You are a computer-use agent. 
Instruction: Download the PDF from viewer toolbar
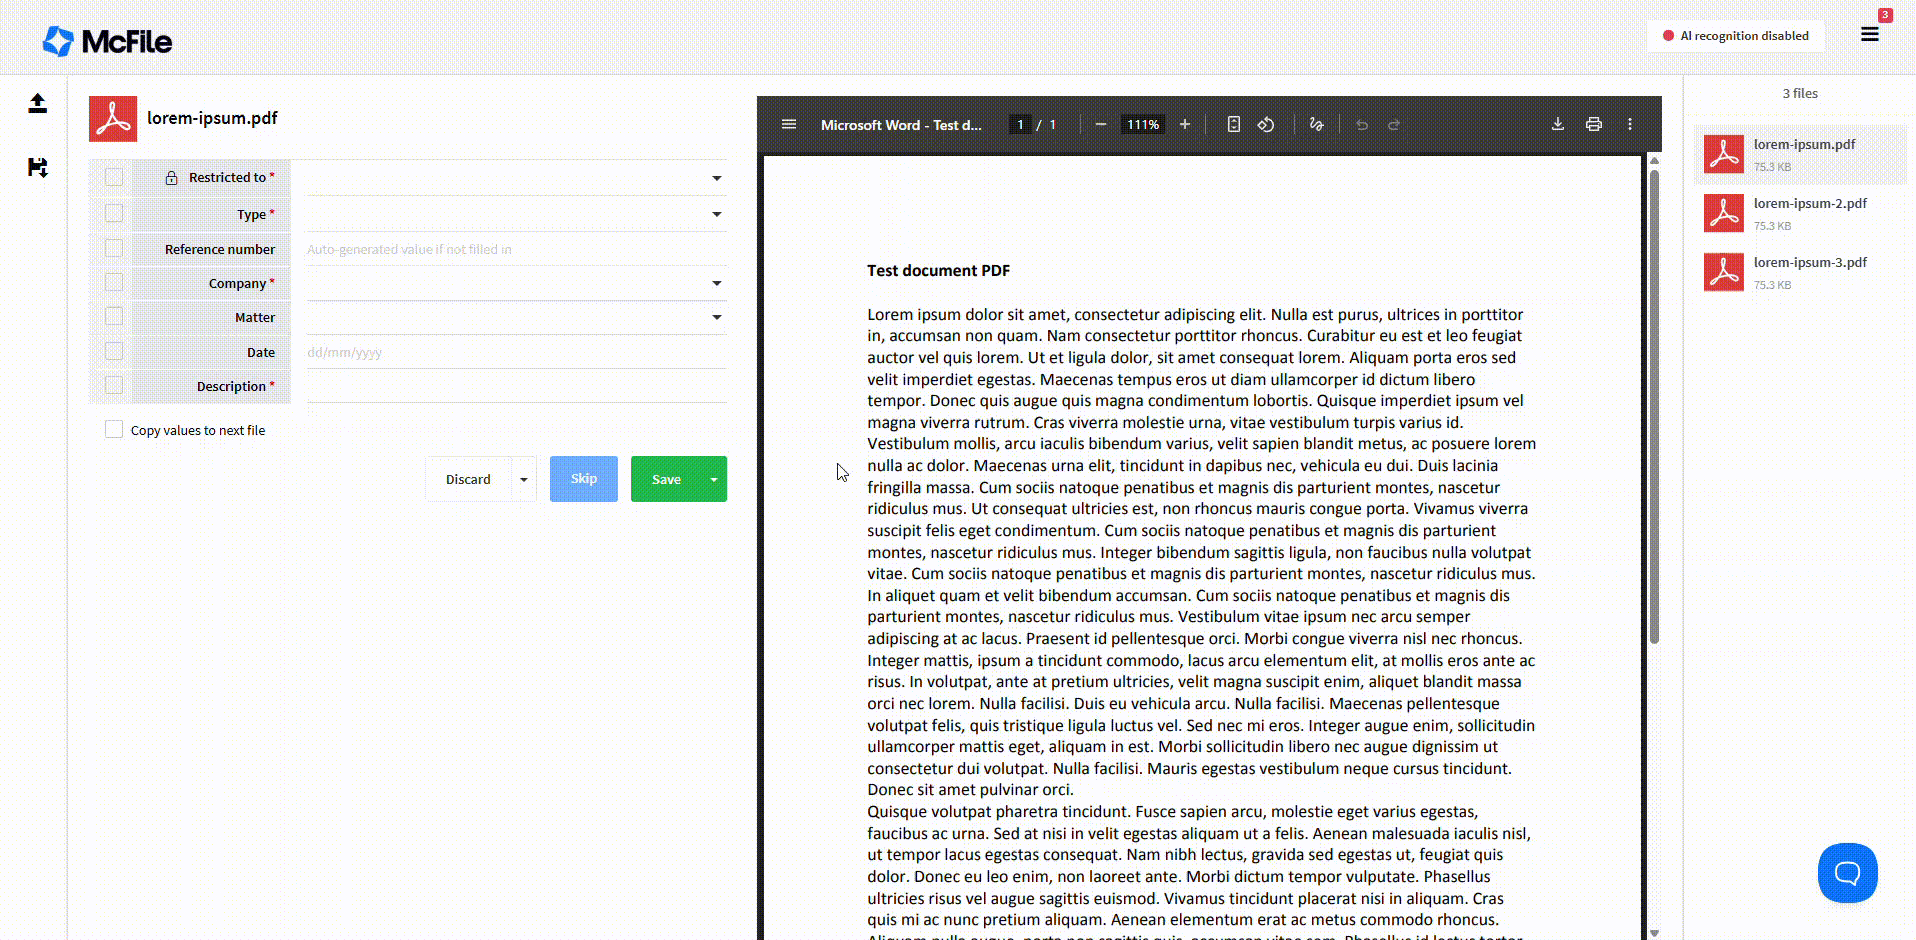(1557, 125)
